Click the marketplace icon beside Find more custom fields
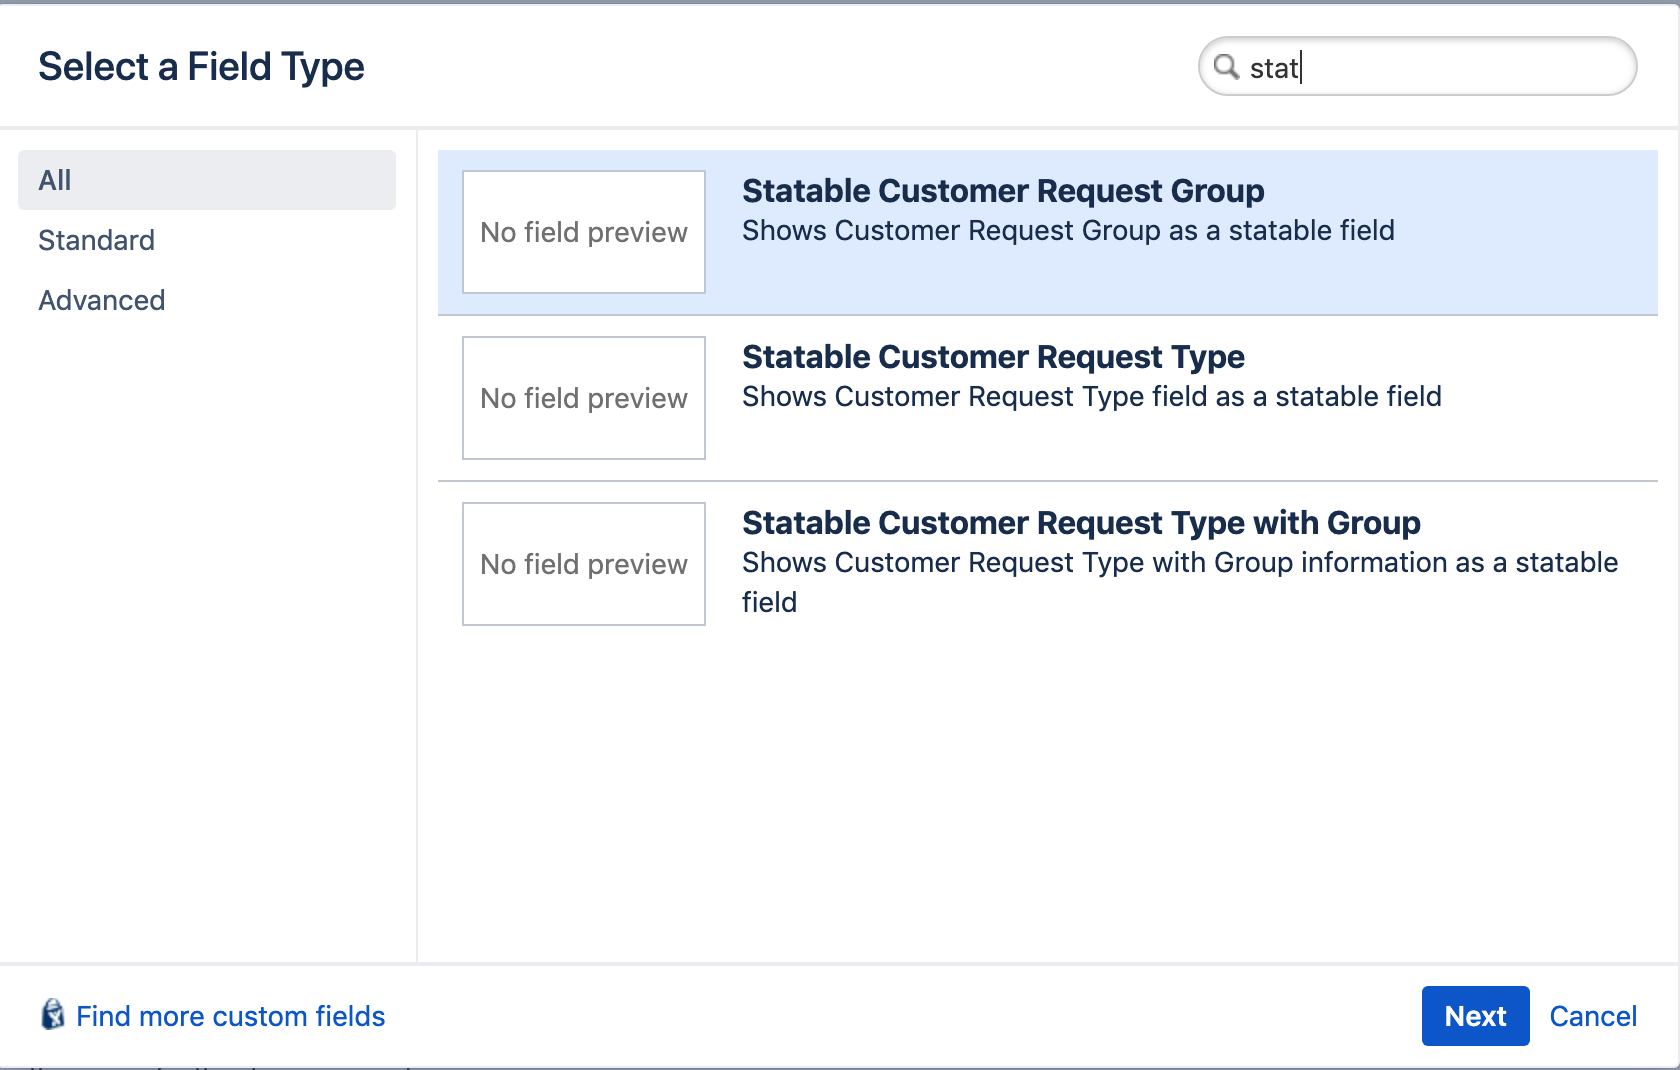The height and width of the screenshot is (1070, 1680). point(53,1015)
